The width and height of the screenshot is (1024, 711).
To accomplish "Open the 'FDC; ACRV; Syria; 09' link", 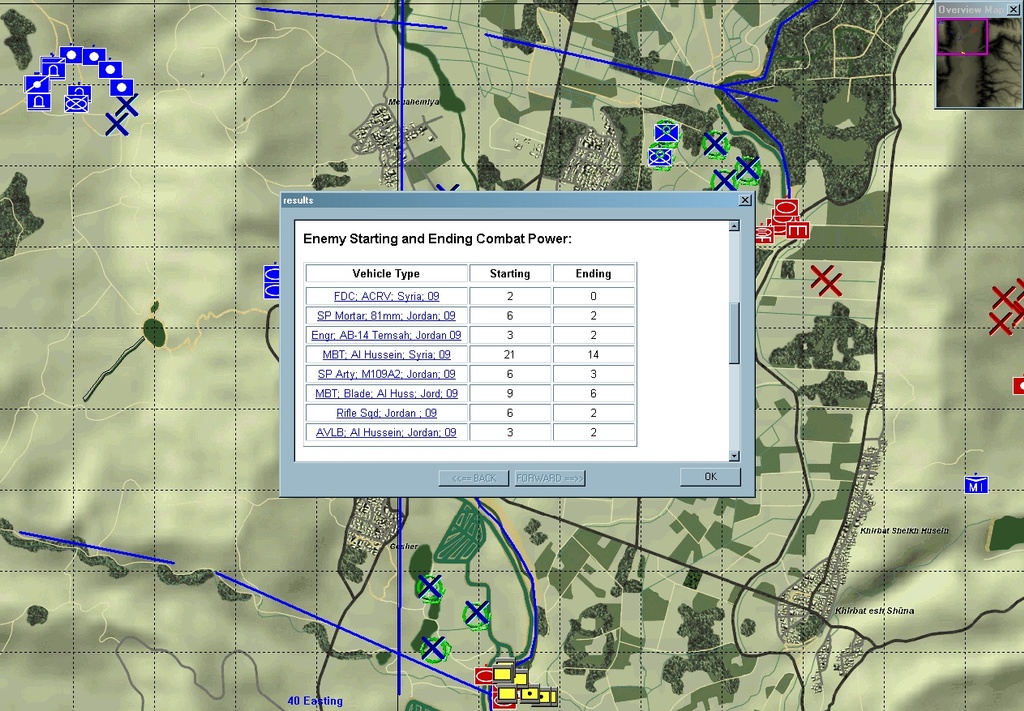I will (x=386, y=296).
